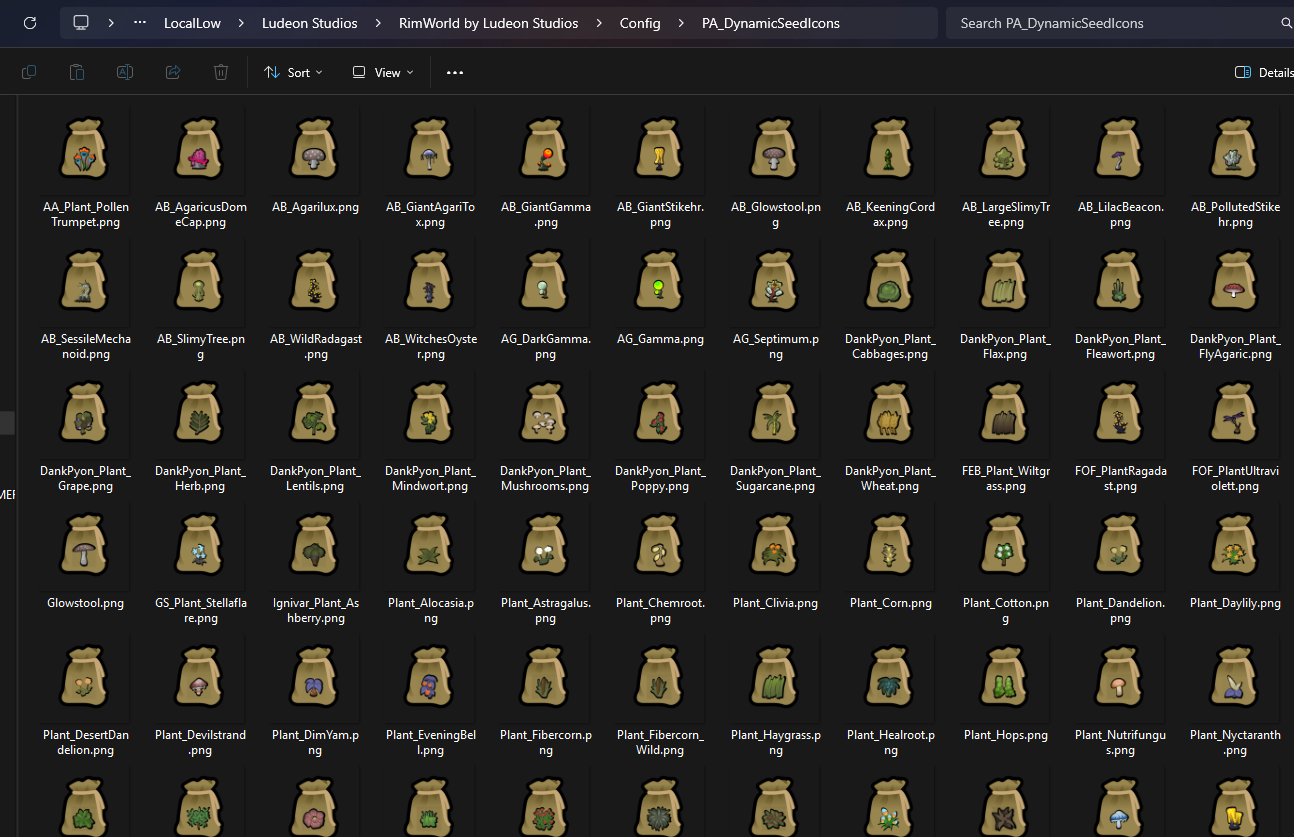Viewport: 1294px width, 837px height.
Task: Click the DankPyon_Plant_Poppy.png file name
Action: point(660,478)
